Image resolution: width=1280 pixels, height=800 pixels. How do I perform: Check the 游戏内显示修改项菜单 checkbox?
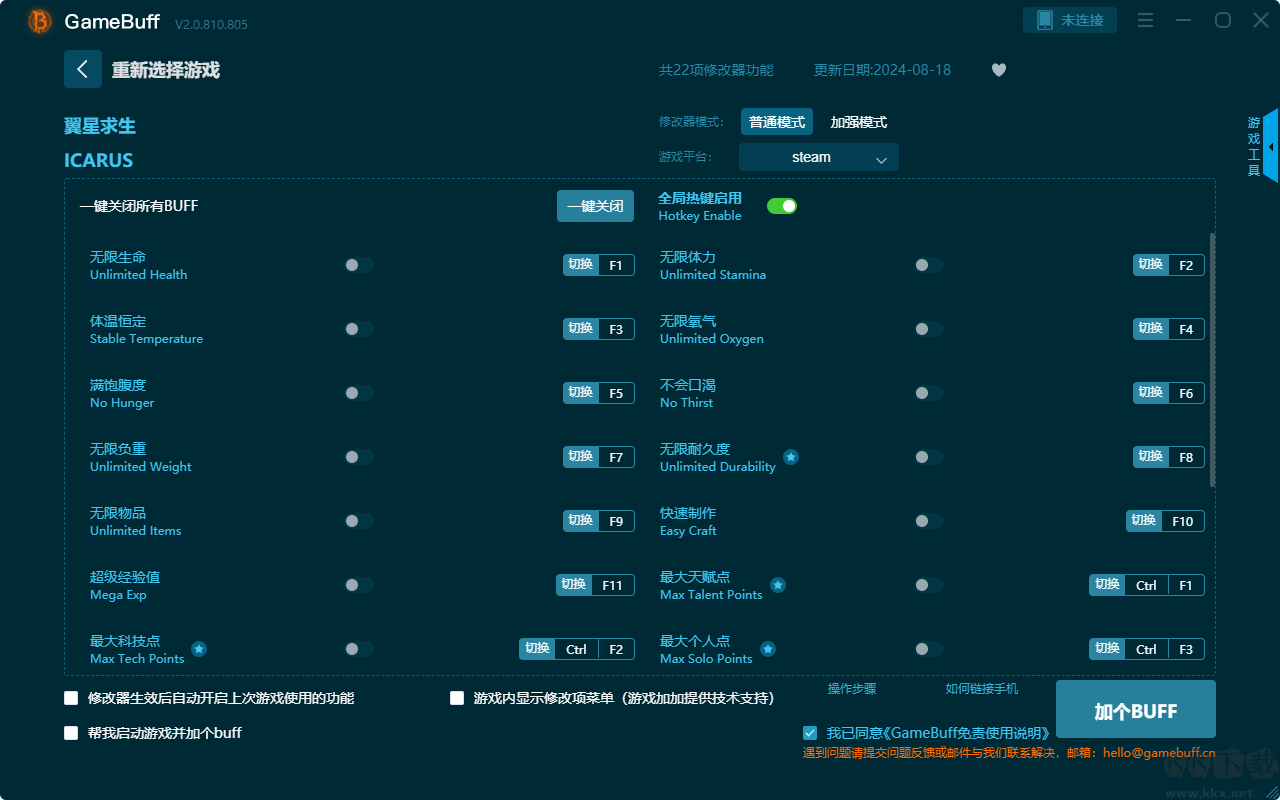[x=457, y=698]
